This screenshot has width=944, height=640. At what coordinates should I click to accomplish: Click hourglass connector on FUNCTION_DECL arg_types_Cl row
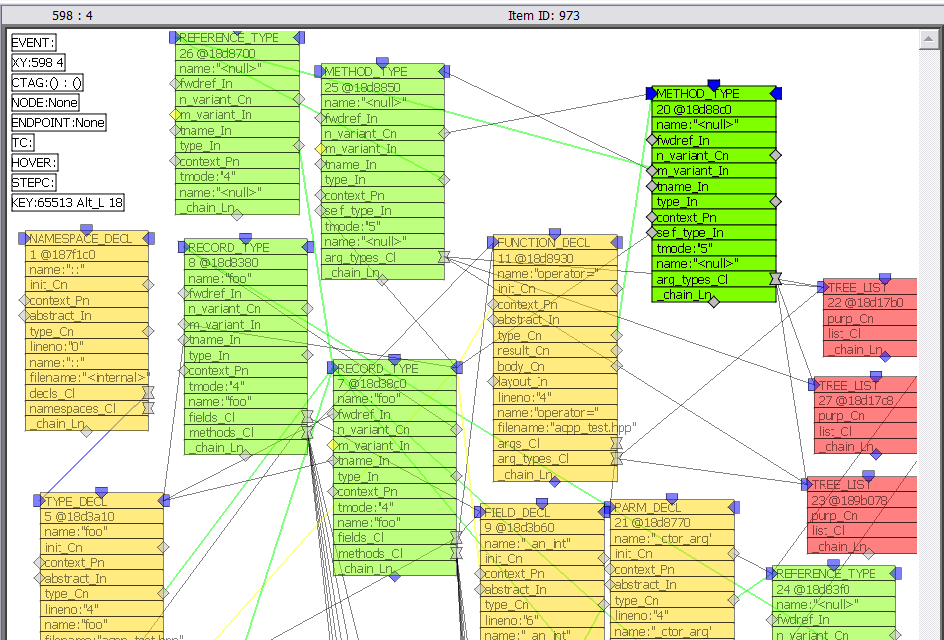pyautogui.click(x=617, y=458)
